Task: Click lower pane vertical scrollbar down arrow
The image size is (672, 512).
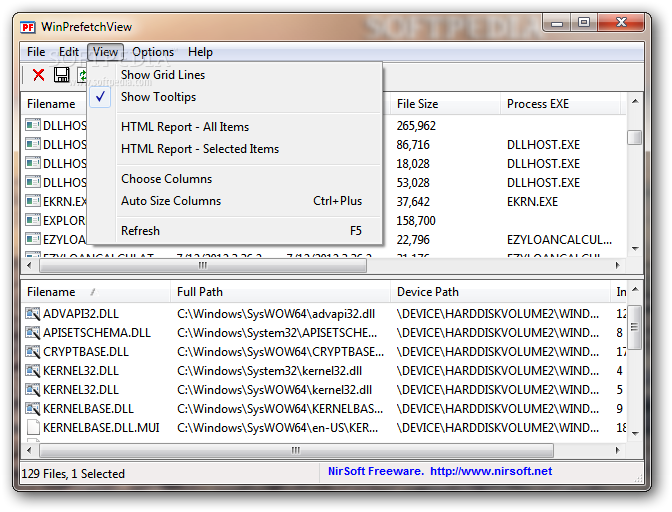Action: point(635,434)
